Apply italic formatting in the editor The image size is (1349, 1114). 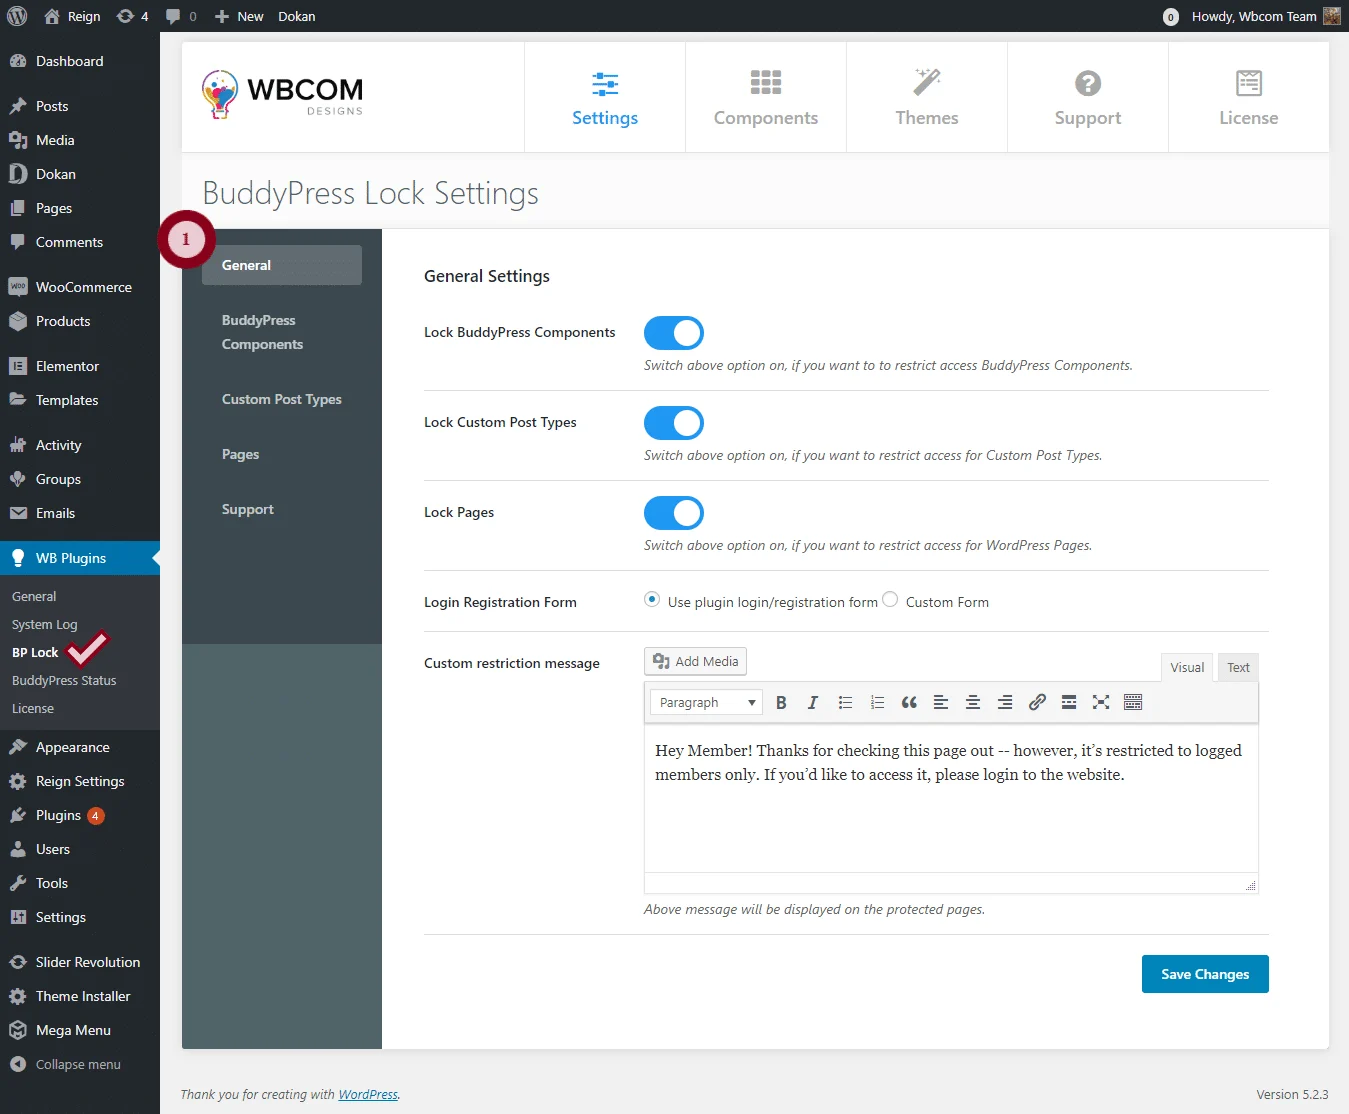[x=813, y=702]
